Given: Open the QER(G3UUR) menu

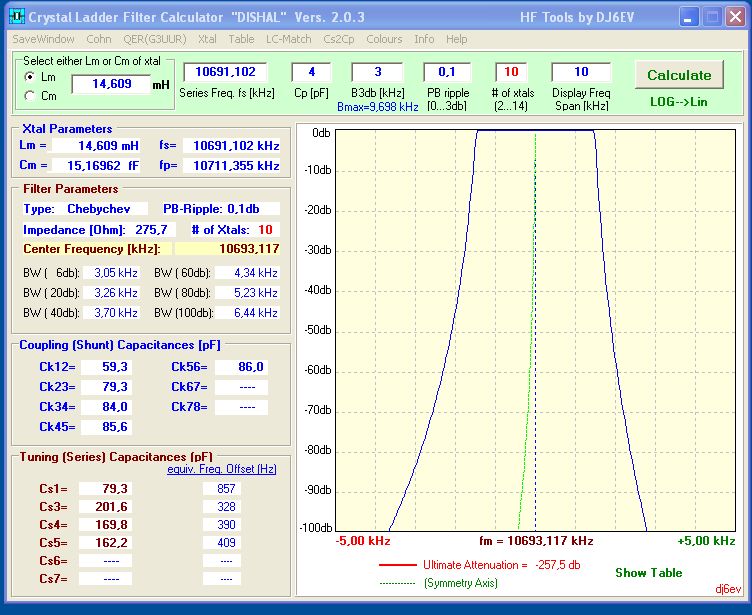Looking at the screenshot, I should (x=154, y=39).
